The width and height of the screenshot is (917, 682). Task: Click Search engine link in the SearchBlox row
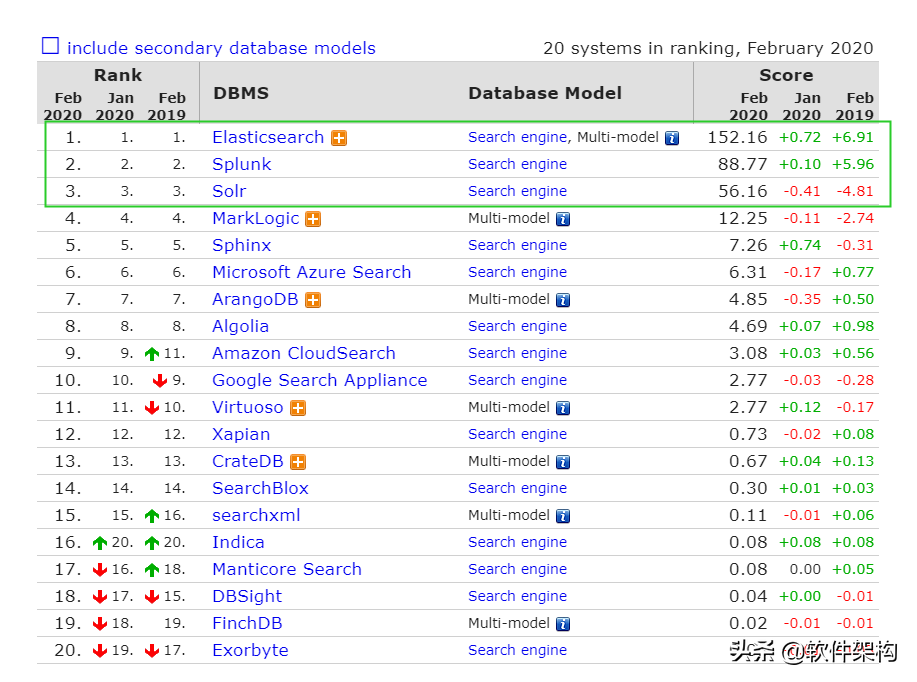tap(517, 488)
